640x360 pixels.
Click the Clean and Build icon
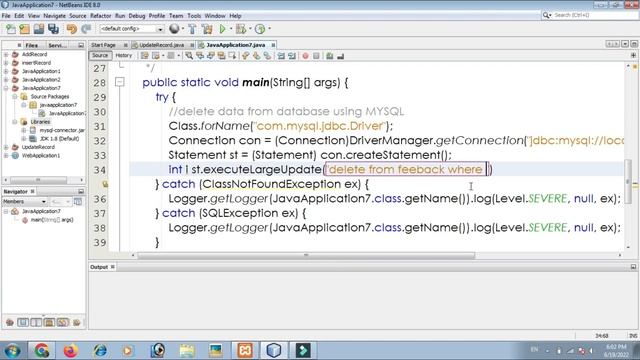(207, 29)
